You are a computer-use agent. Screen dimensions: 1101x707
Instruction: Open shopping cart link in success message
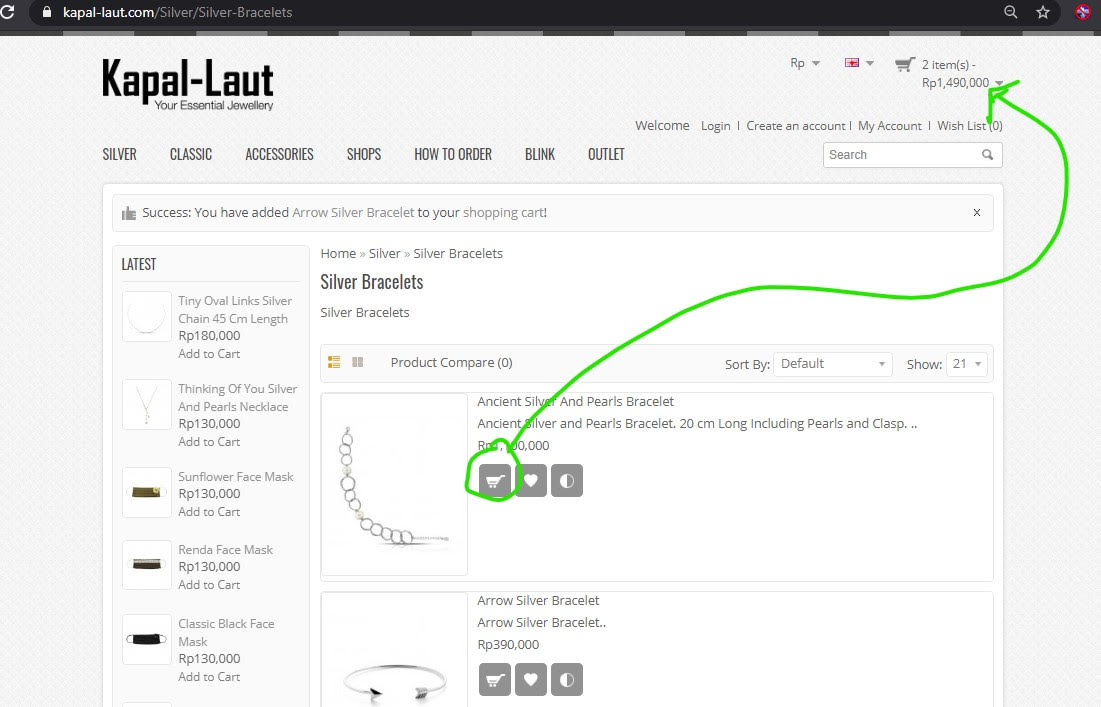(x=503, y=213)
